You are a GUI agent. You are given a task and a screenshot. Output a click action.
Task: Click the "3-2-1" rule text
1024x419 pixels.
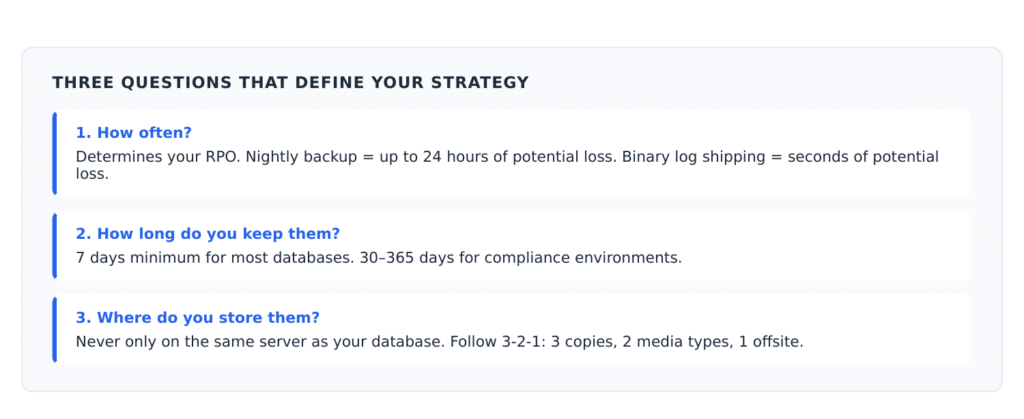(524, 342)
